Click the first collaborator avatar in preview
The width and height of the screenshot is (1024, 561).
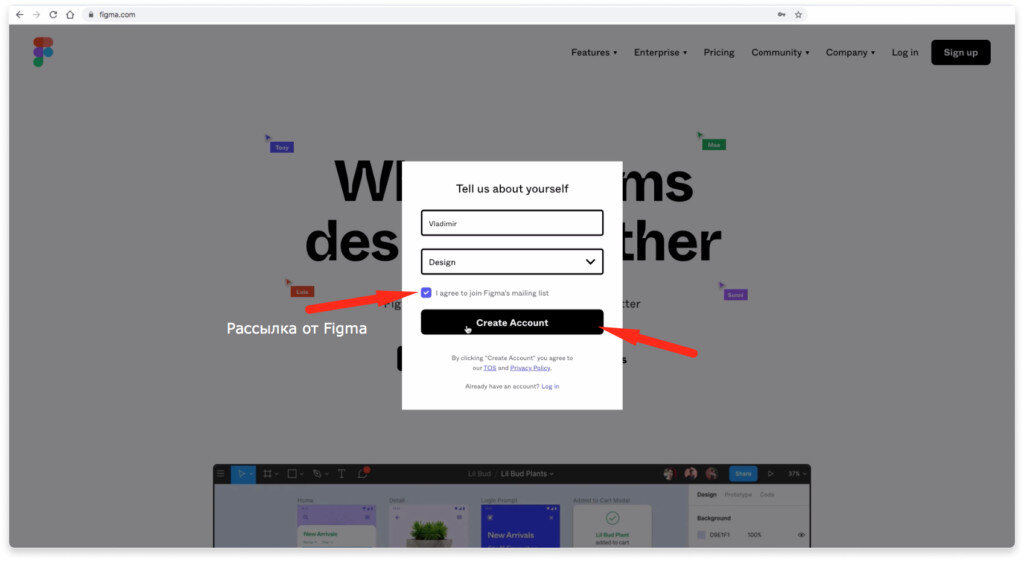669,473
